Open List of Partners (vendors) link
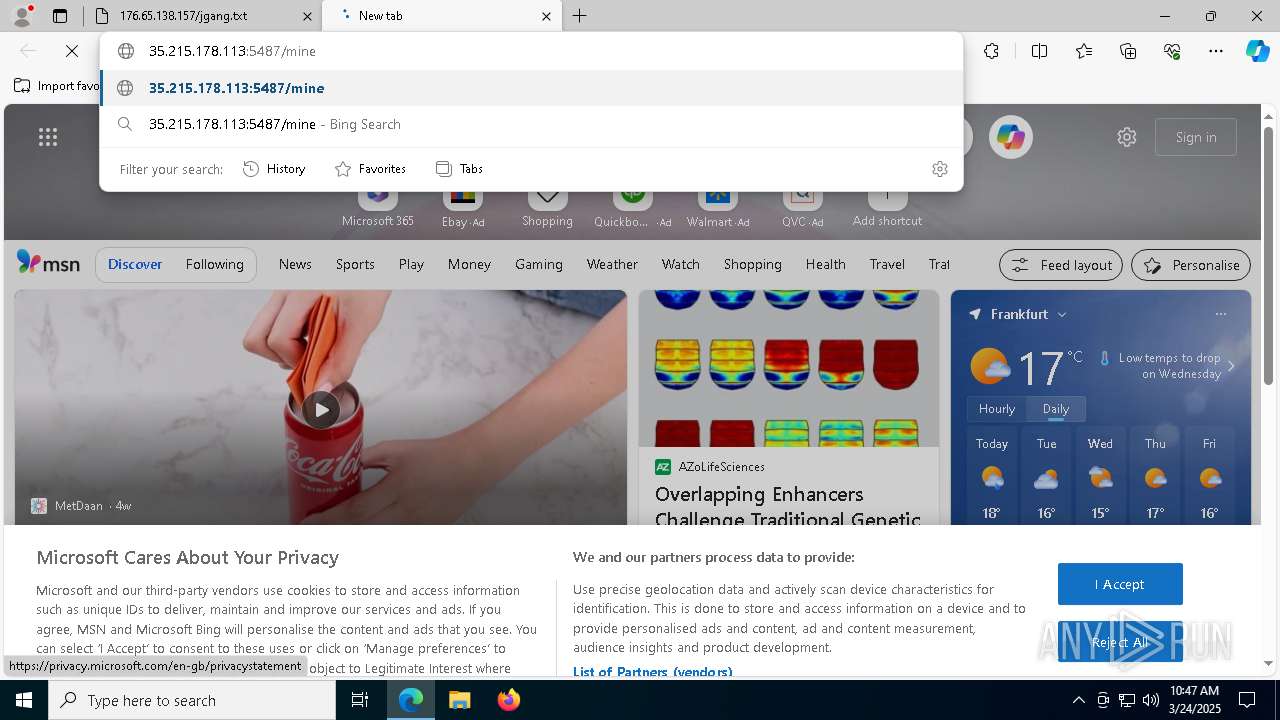The height and width of the screenshot is (720, 1280). coord(652,671)
